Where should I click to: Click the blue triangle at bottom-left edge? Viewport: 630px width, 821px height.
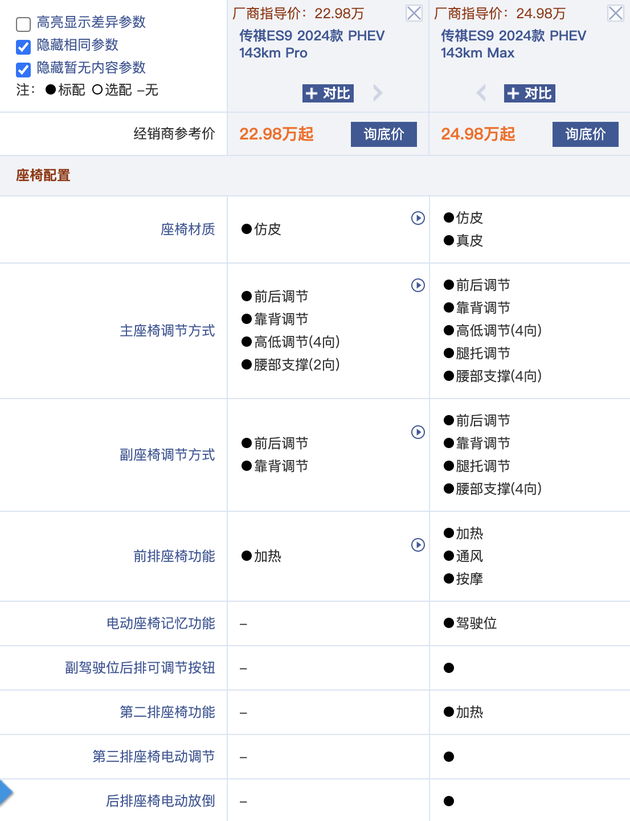(x=5, y=793)
